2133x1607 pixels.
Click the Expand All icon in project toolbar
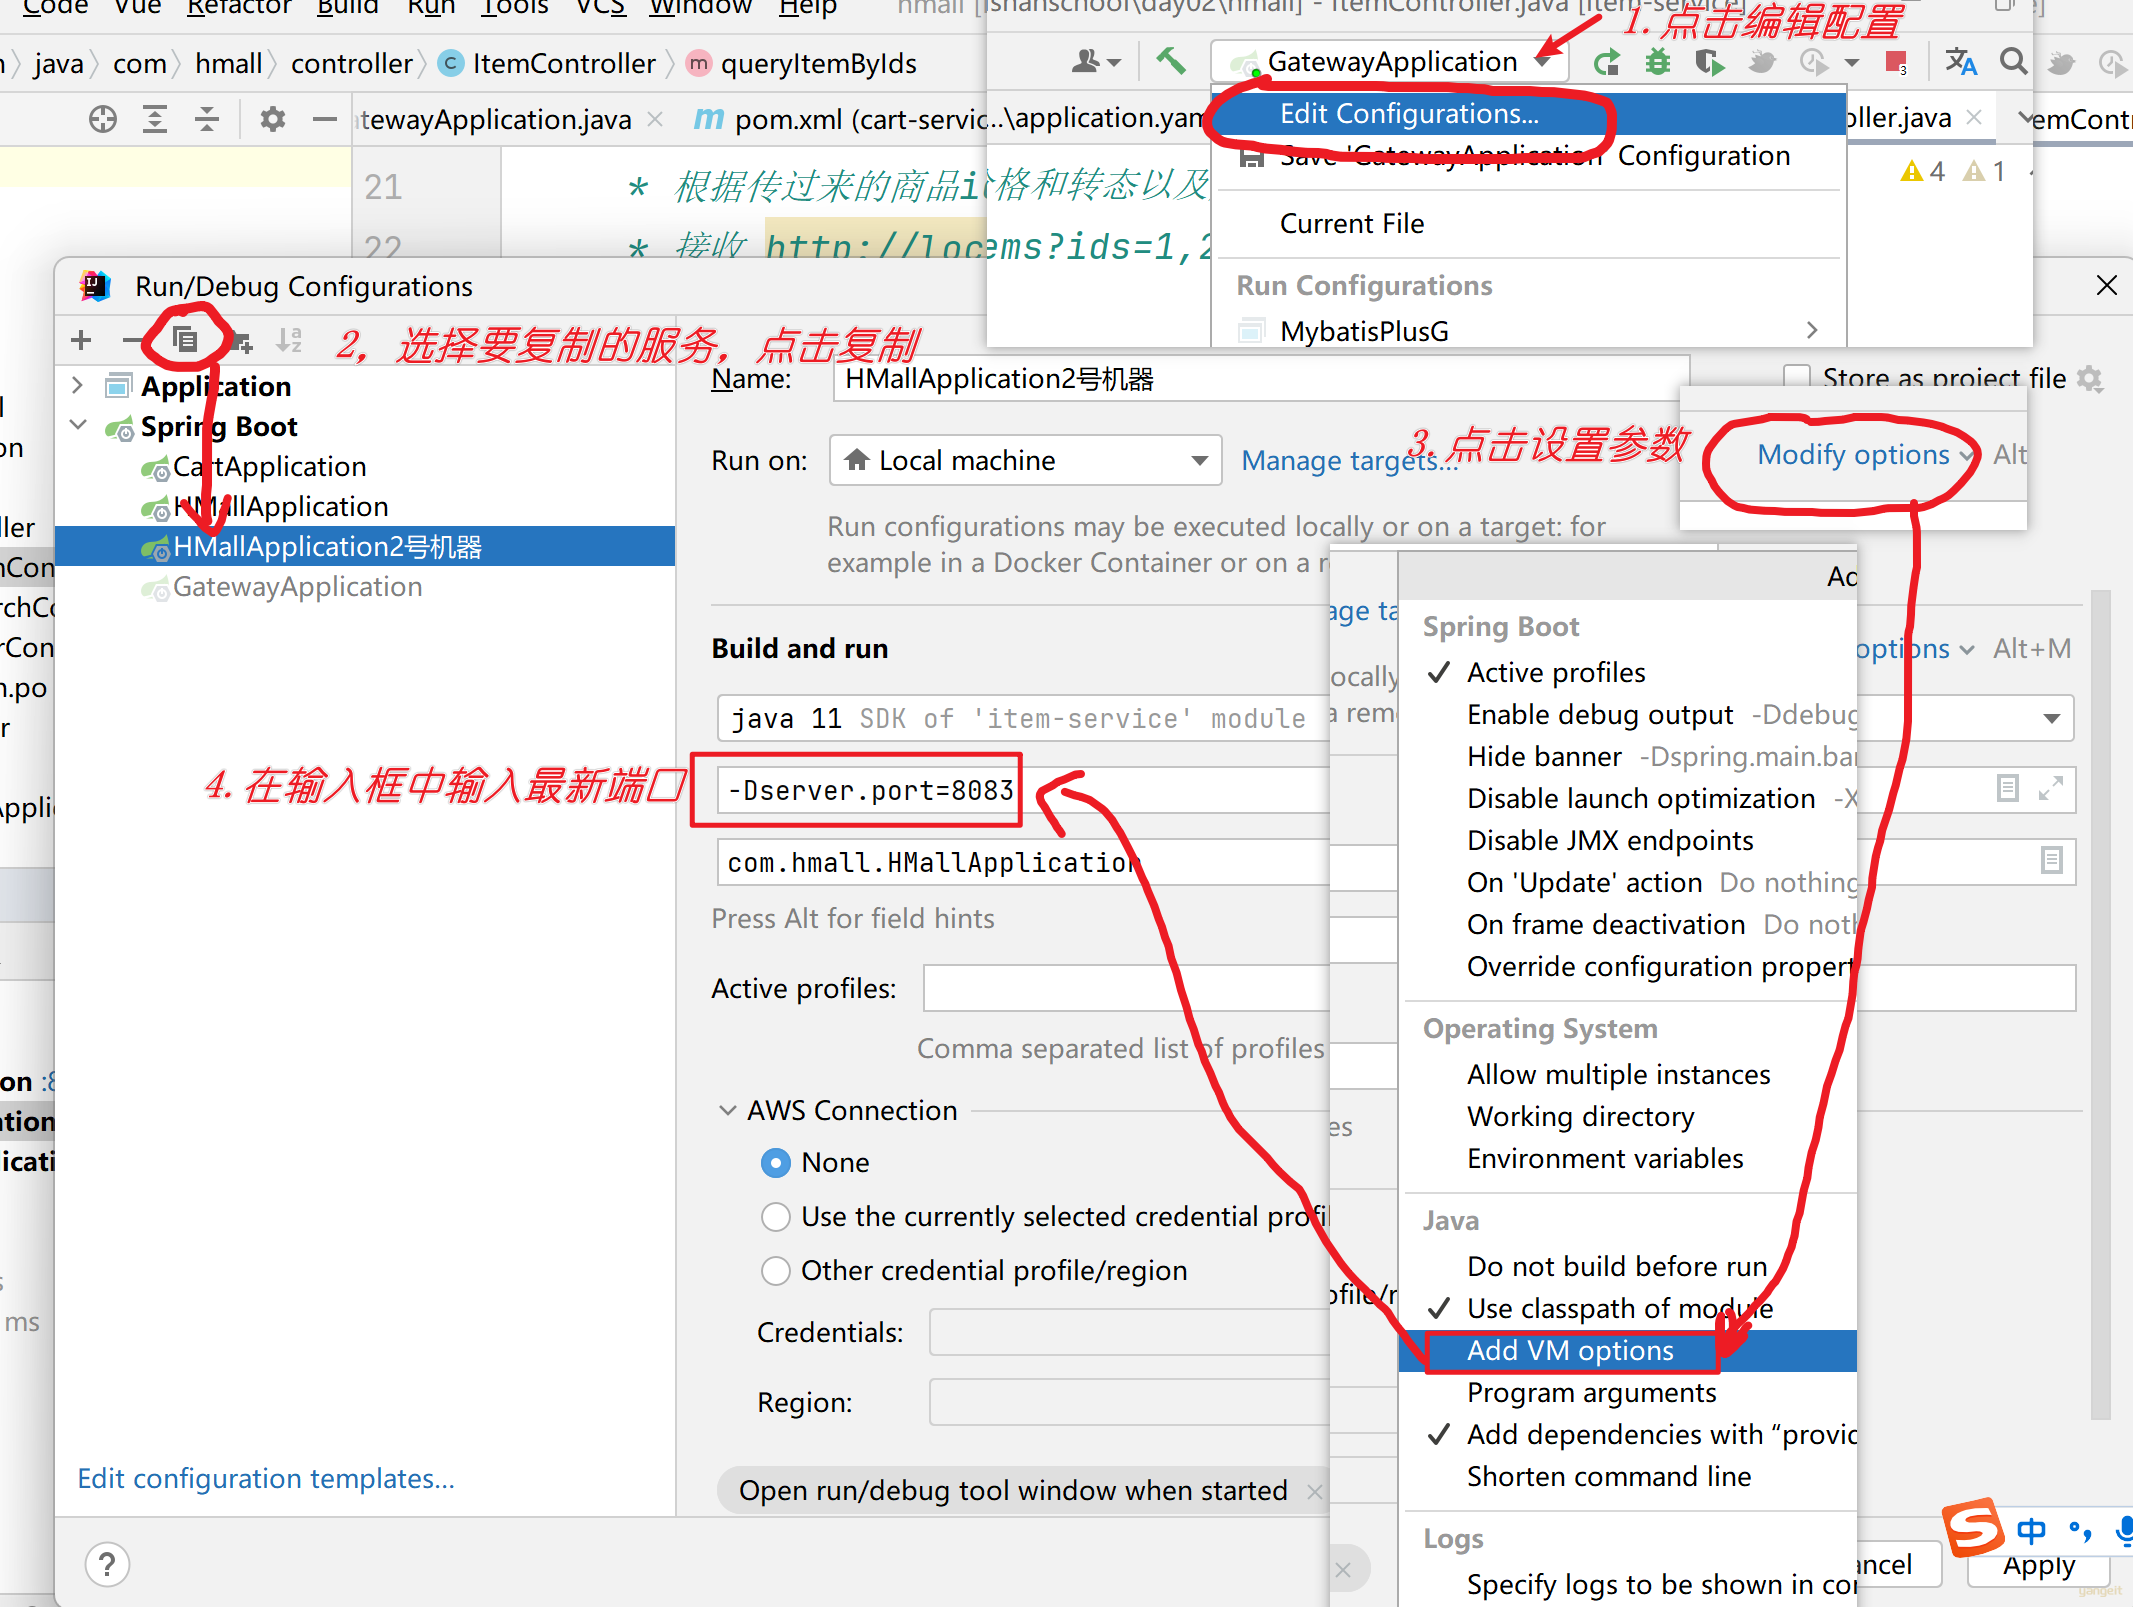point(155,120)
